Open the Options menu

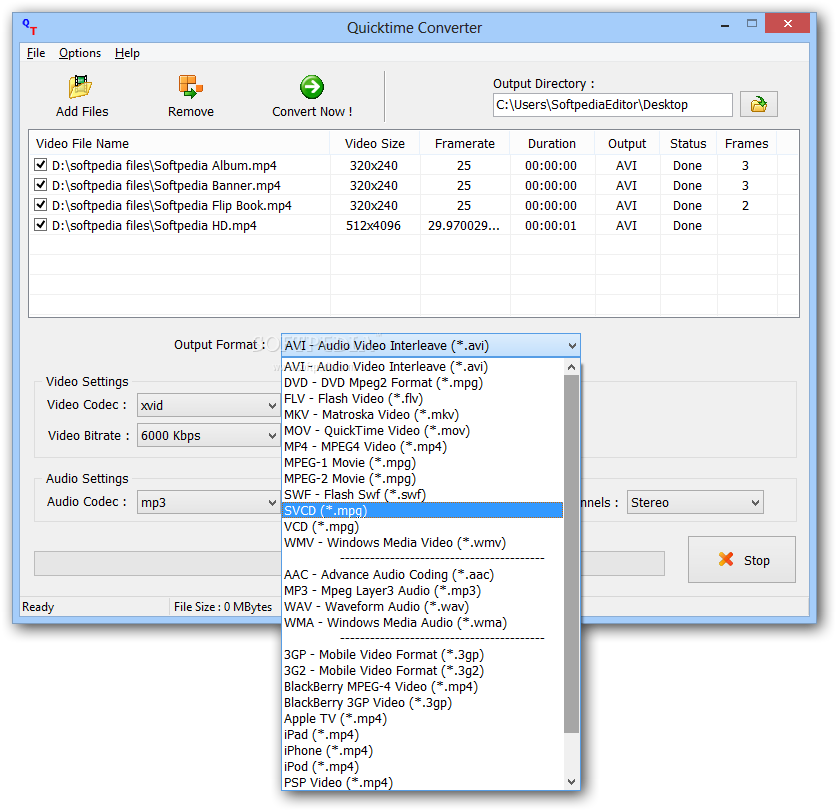point(80,53)
